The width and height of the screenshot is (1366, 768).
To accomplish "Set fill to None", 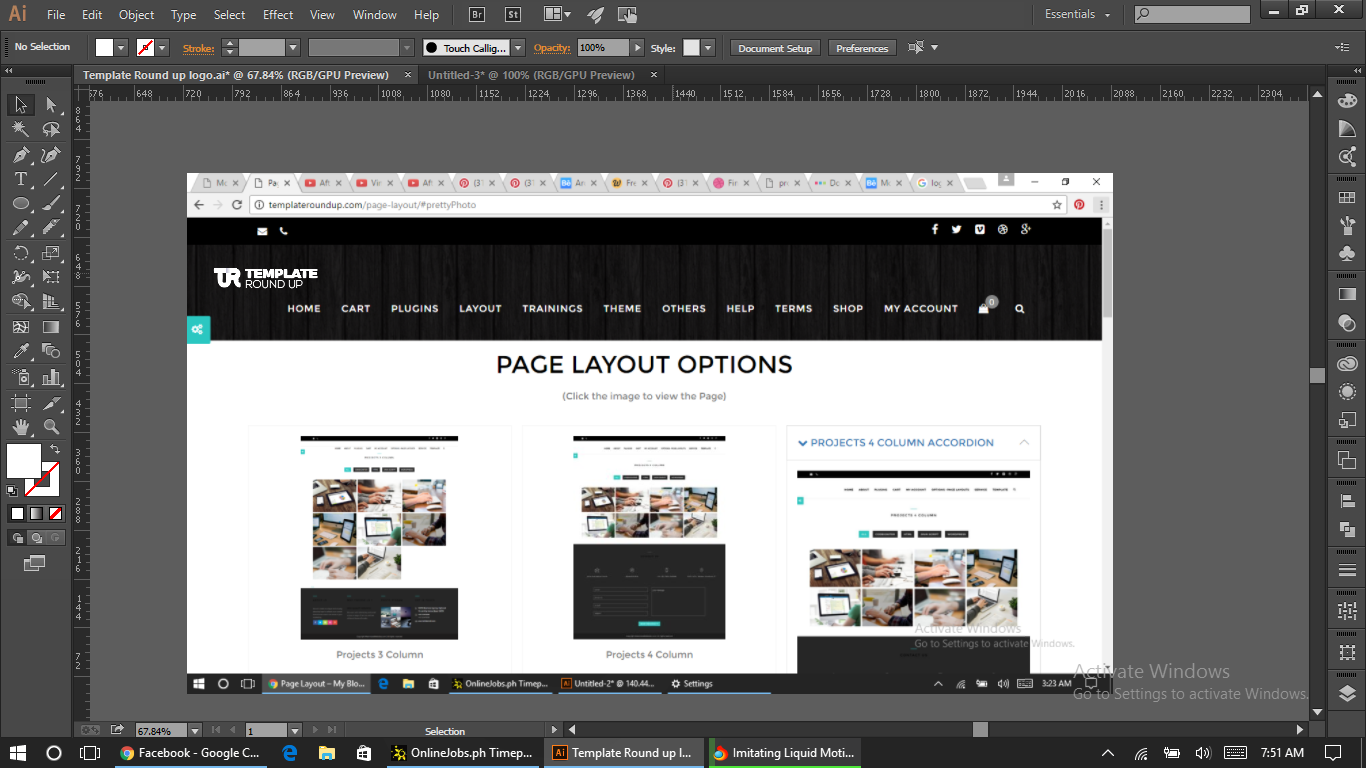I will coord(56,514).
